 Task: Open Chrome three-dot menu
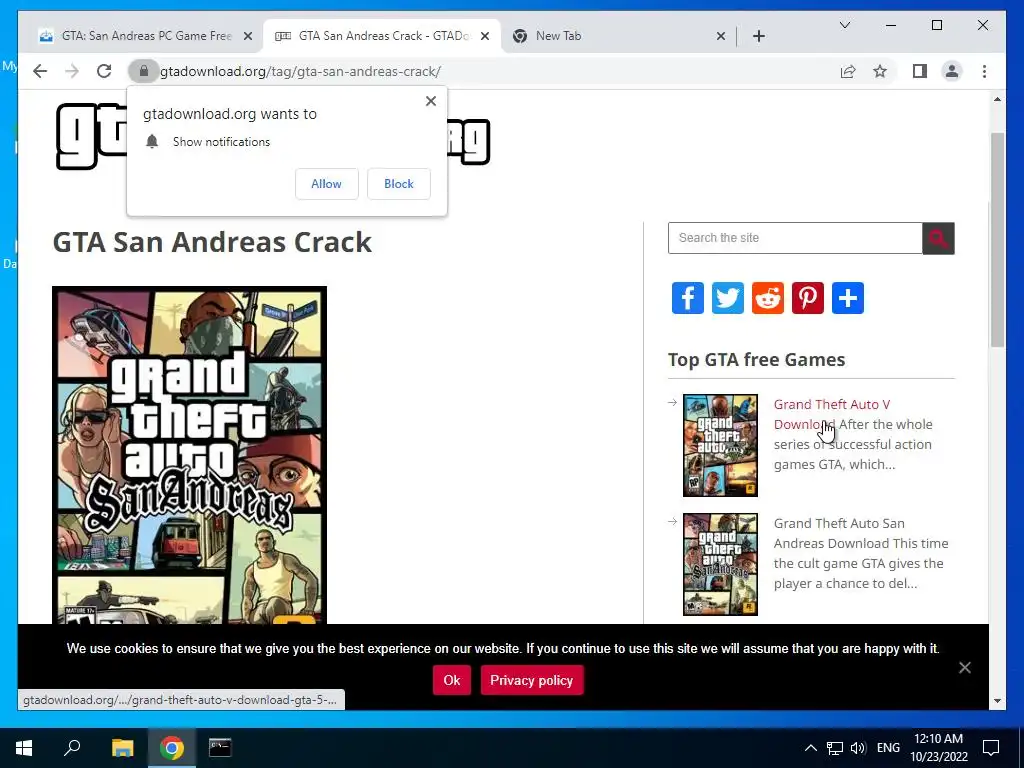tap(984, 71)
